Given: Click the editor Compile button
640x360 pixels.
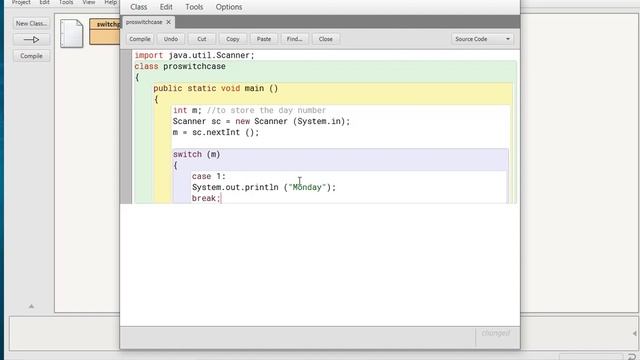Looking at the screenshot, I should [140, 39].
